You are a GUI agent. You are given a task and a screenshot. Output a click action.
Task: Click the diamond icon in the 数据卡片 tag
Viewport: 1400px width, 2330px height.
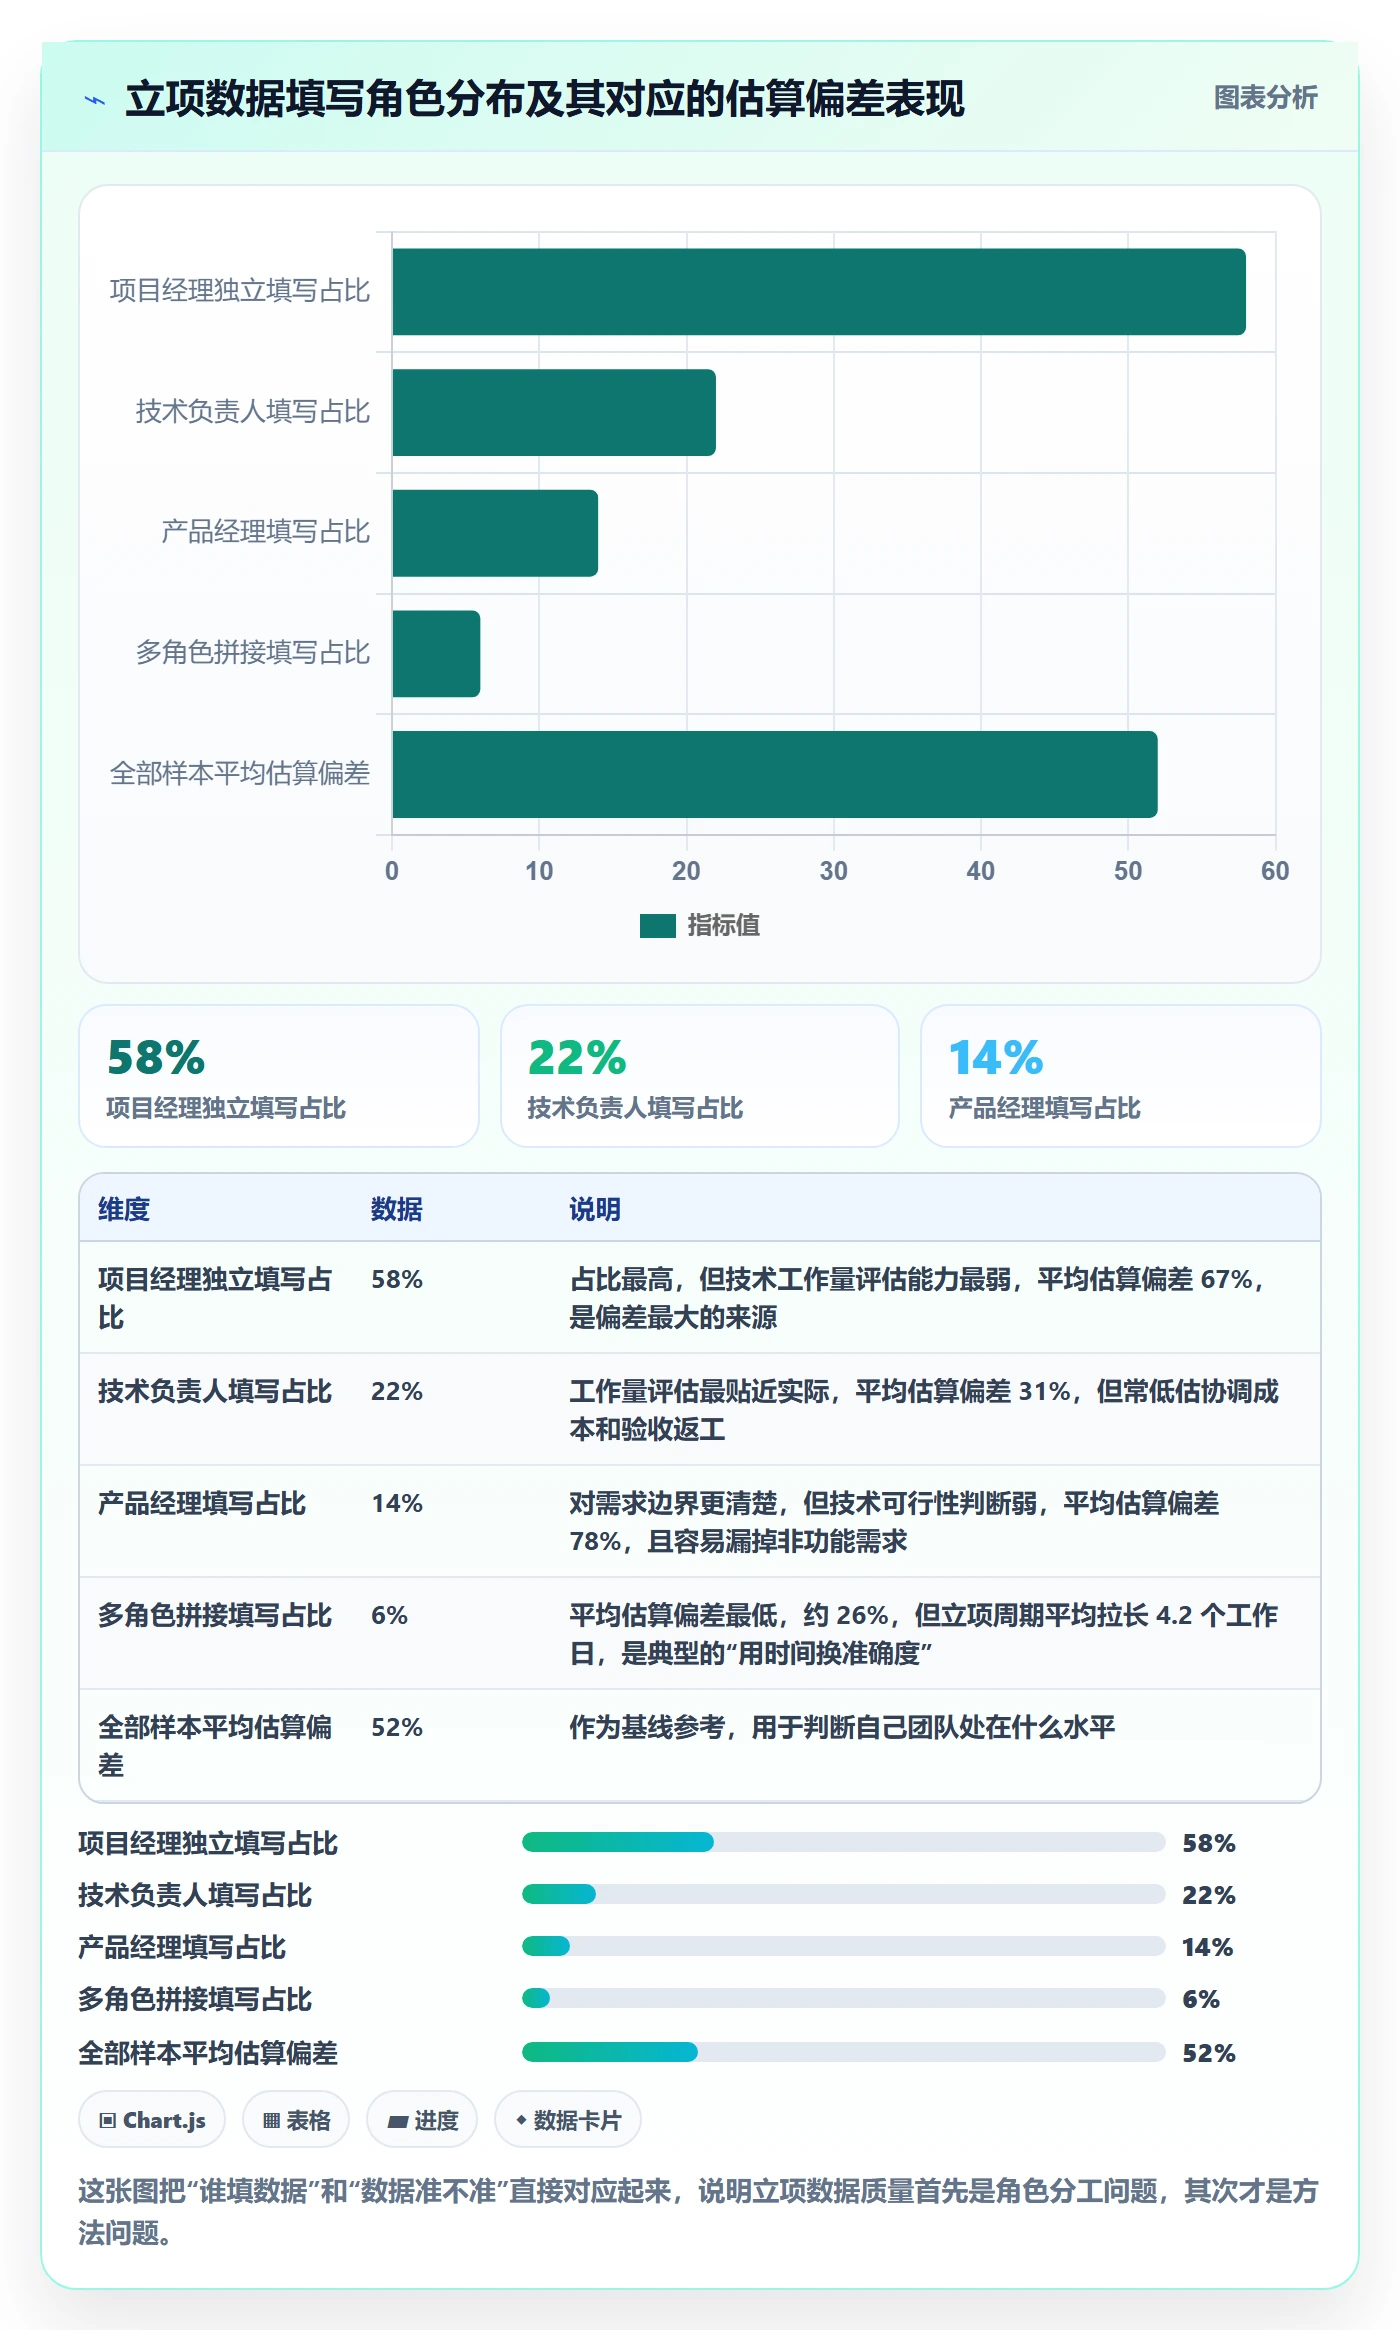click(521, 2120)
